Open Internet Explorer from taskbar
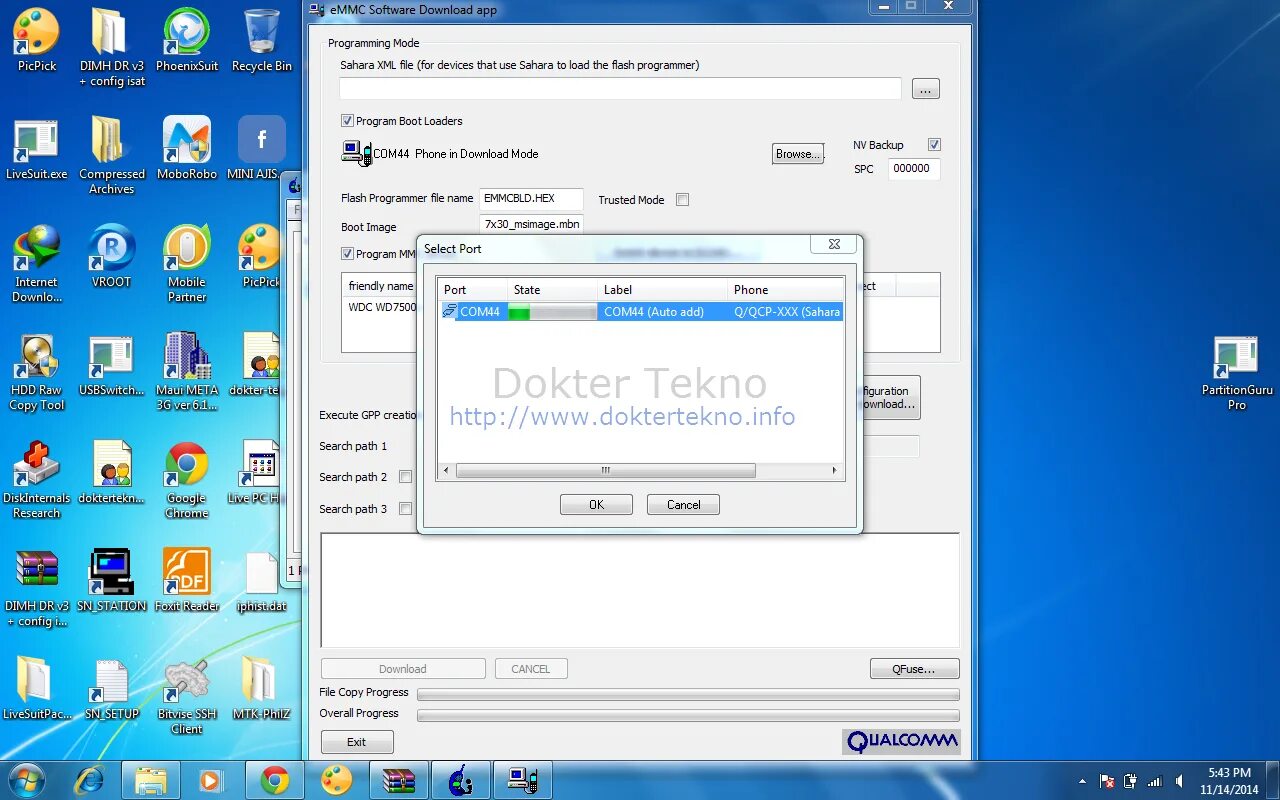 pyautogui.click(x=89, y=780)
